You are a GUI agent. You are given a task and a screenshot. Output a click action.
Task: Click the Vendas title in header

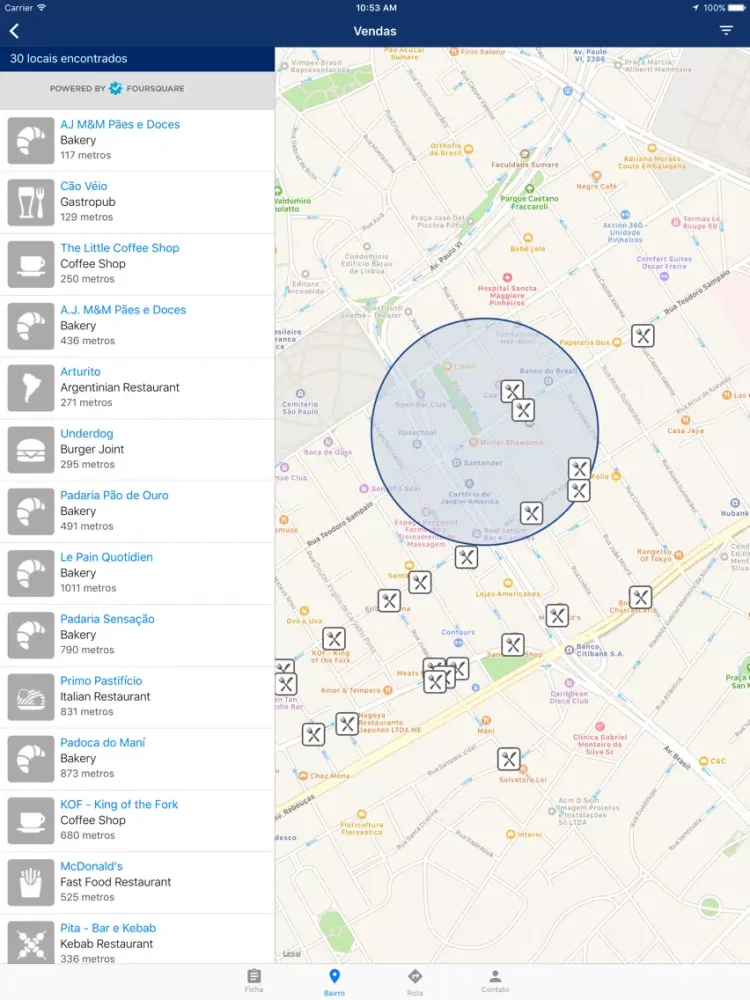click(x=375, y=31)
